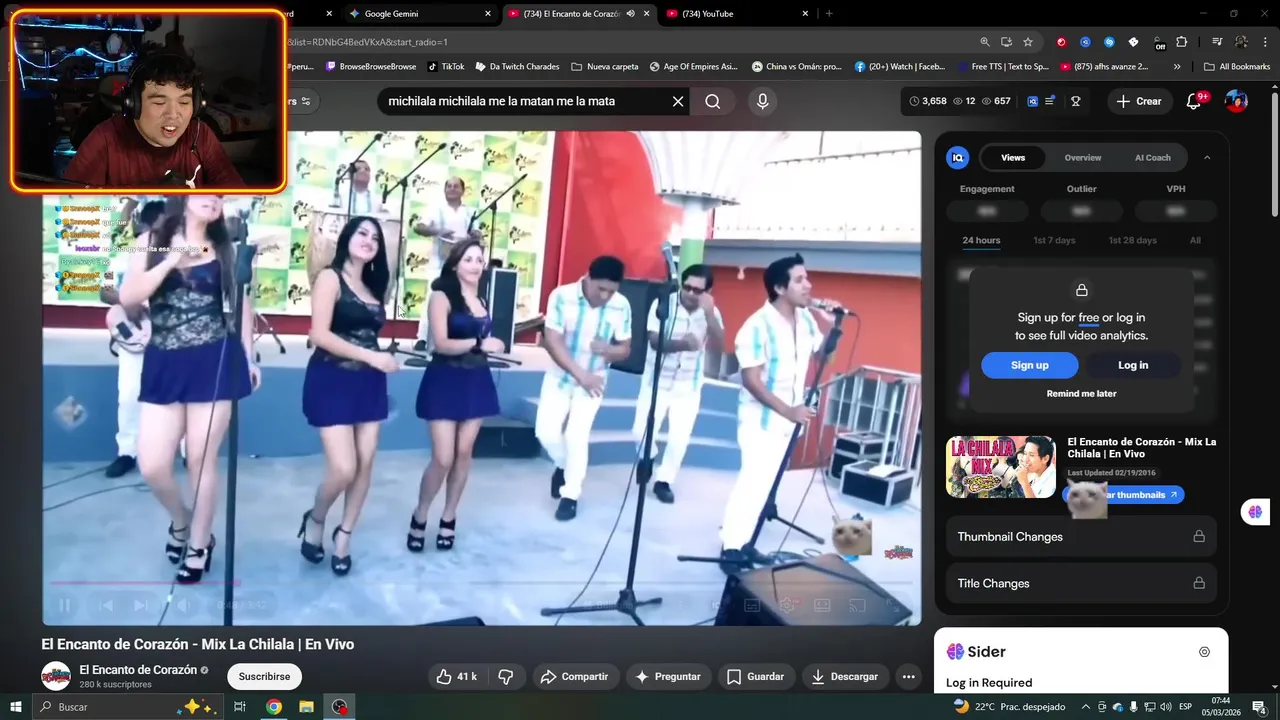
Task: Click the blue Sign up button
Action: click(1029, 365)
